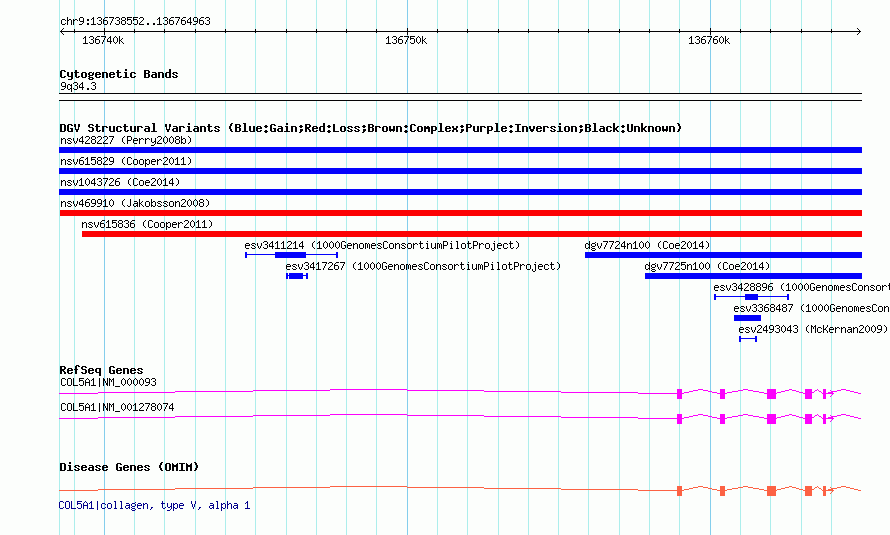This screenshot has height=535, width=890.
Task: Open variant label nsv428227 (Perry2008b)
Action: tap(126, 140)
